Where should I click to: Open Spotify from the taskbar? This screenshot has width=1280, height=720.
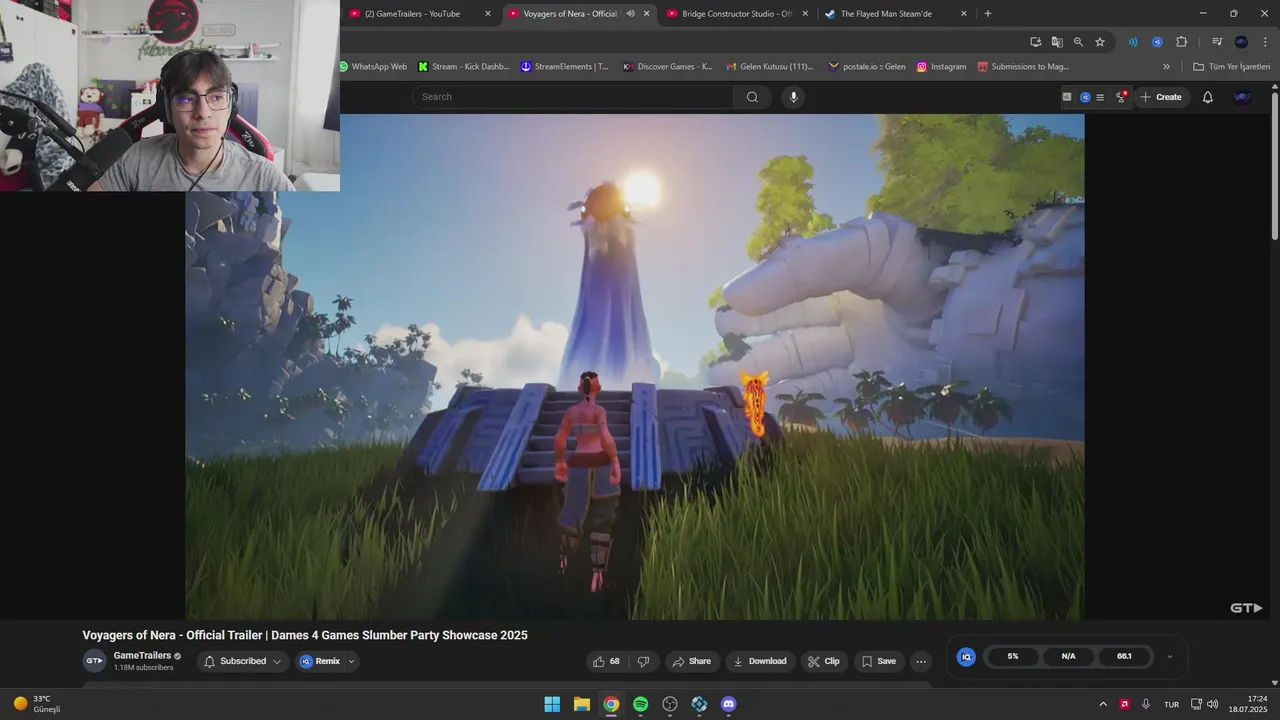pyautogui.click(x=640, y=704)
